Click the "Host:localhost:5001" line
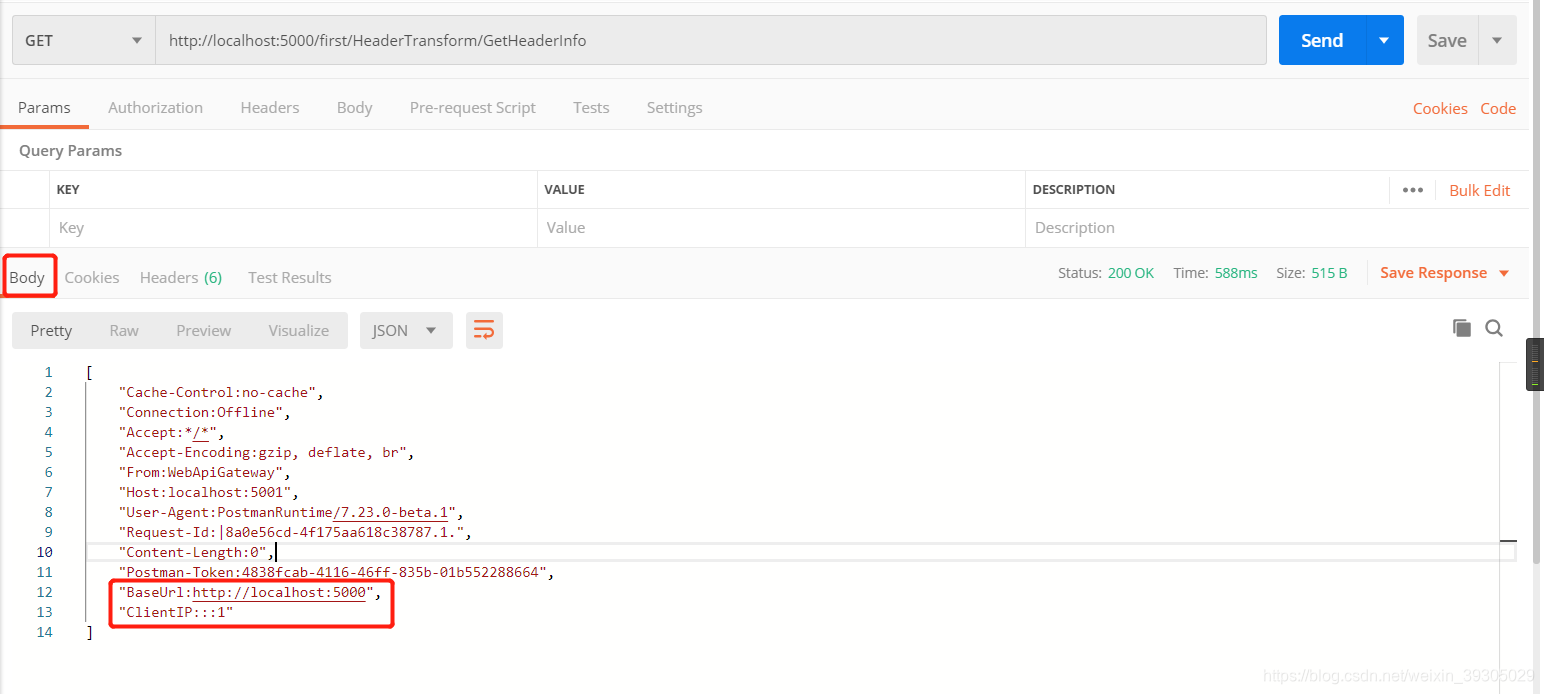 pyautogui.click(x=208, y=492)
